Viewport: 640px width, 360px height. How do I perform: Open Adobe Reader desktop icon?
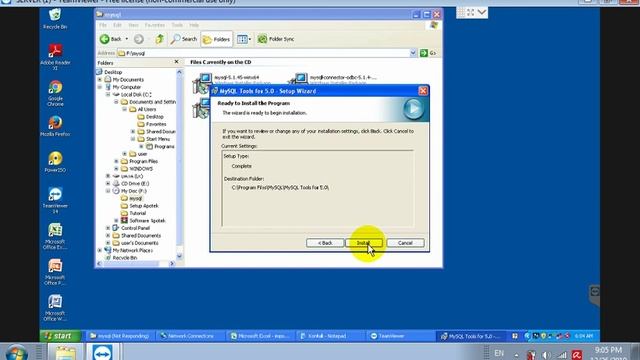(55, 56)
